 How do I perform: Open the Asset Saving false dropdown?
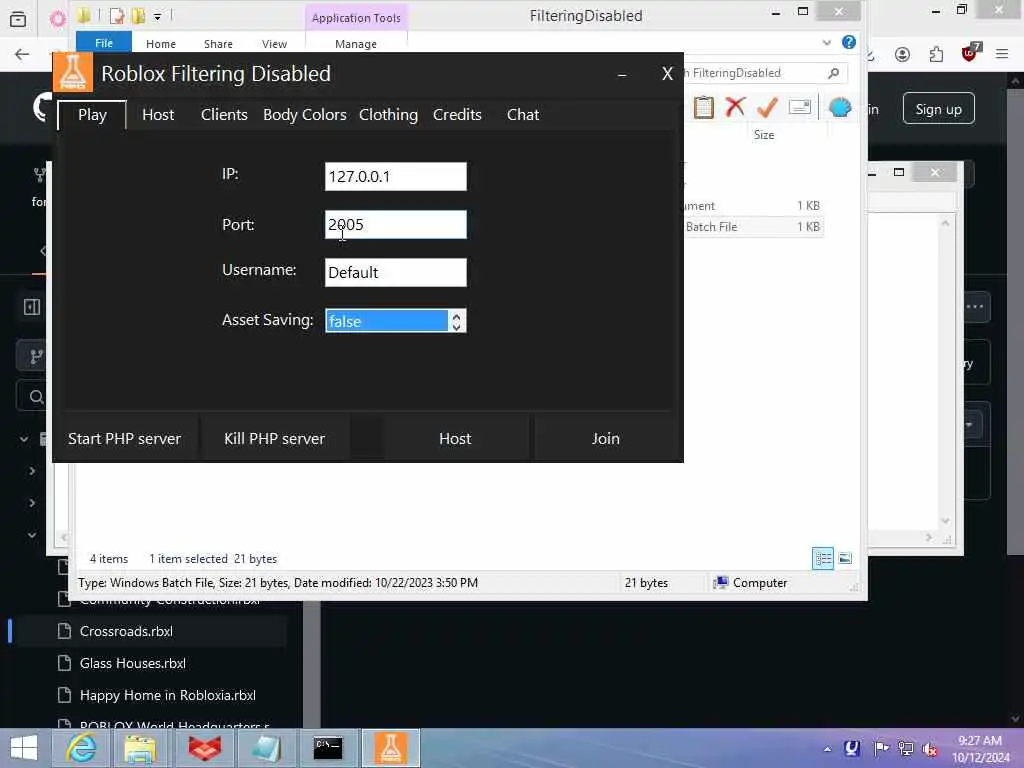pyautogui.click(x=396, y=321)
